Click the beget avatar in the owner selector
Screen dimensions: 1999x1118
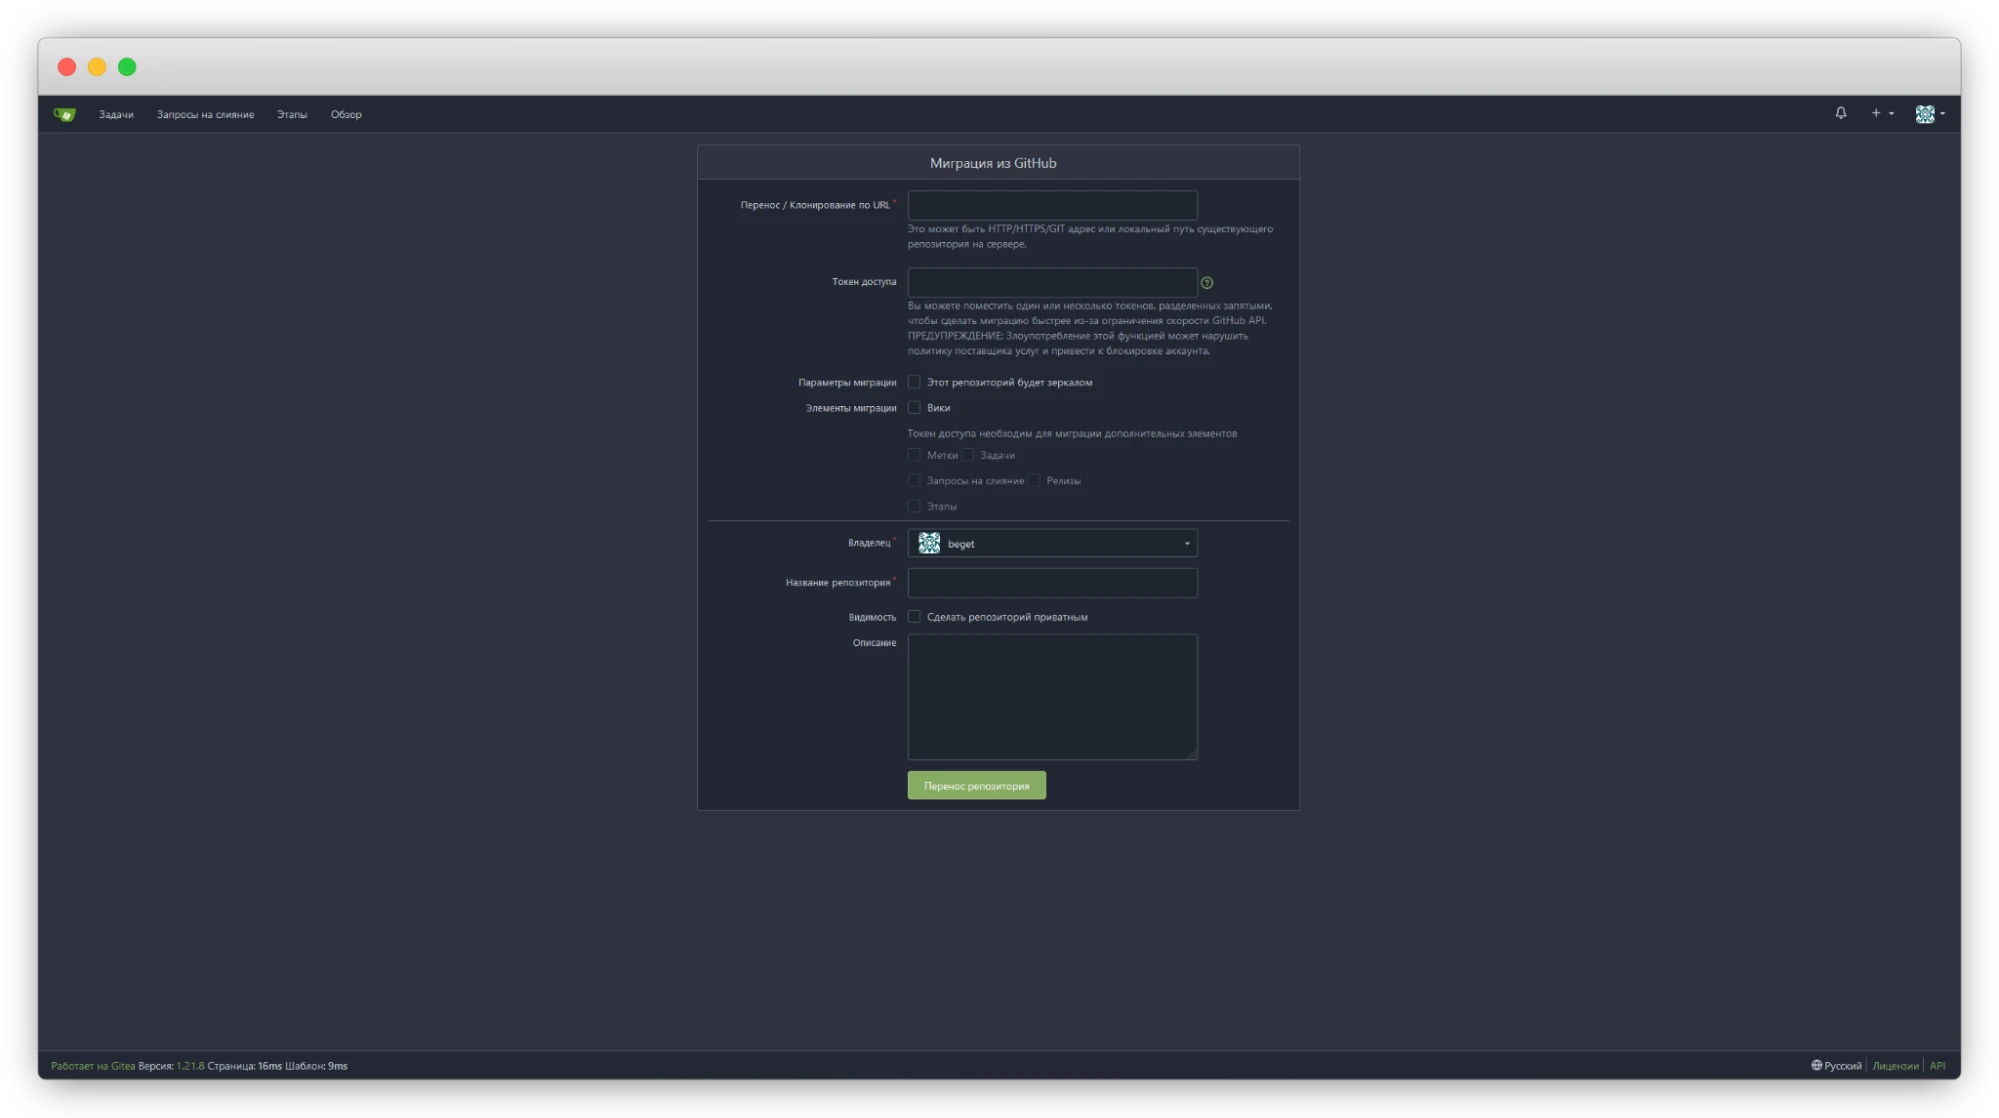click(928, 543)
